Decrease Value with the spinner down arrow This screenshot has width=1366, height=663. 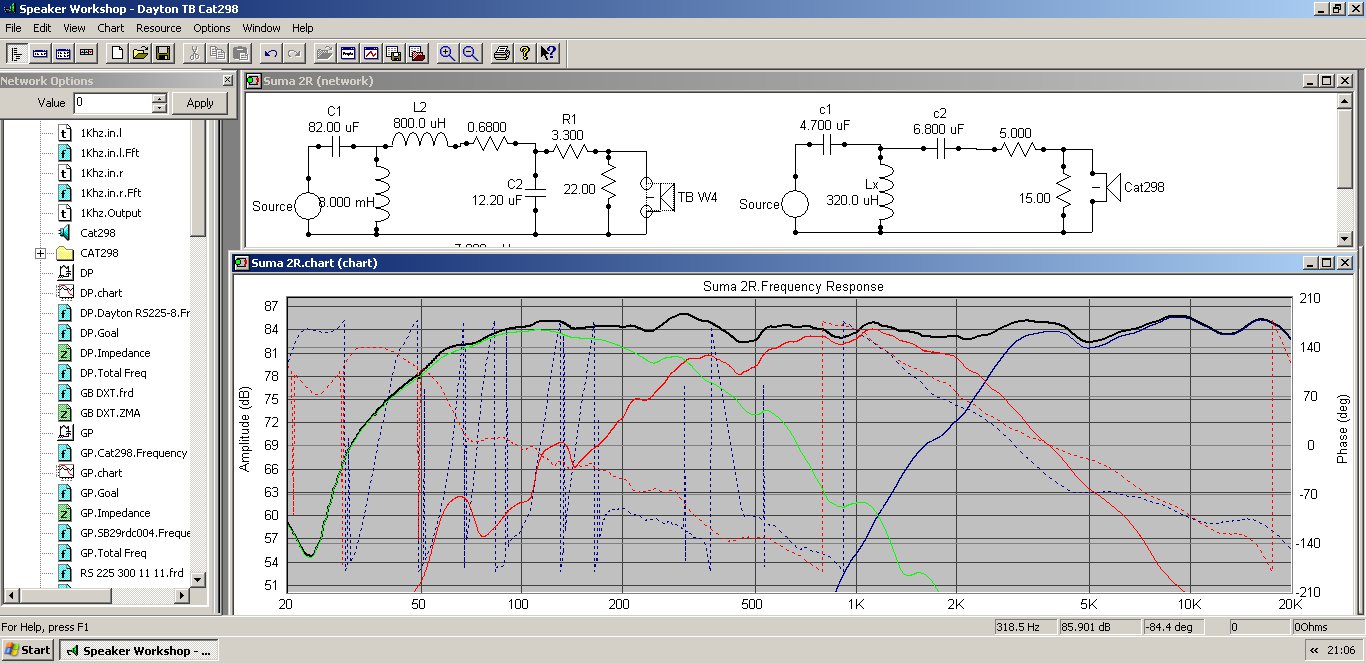[x=159, y=107]
